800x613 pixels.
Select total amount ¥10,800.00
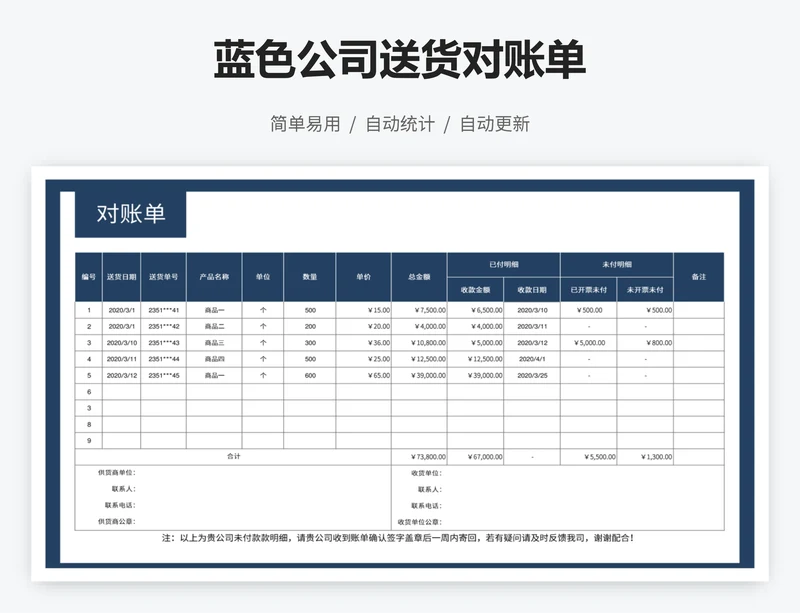pos(419,343)
